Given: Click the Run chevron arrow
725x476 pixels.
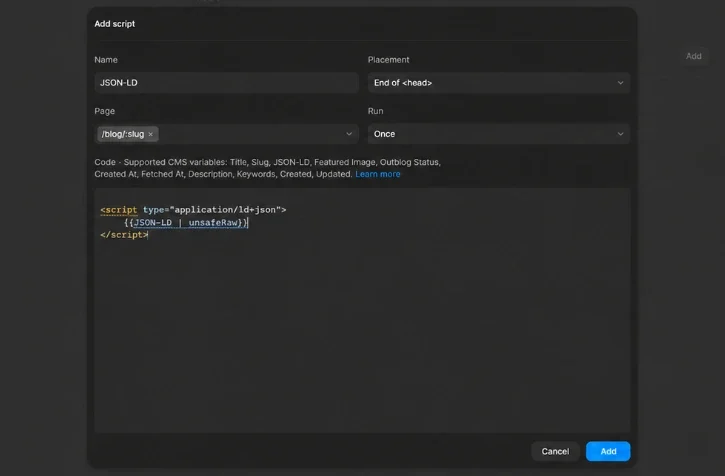Looking at the screenshot, I should click(x=620, y=134).
